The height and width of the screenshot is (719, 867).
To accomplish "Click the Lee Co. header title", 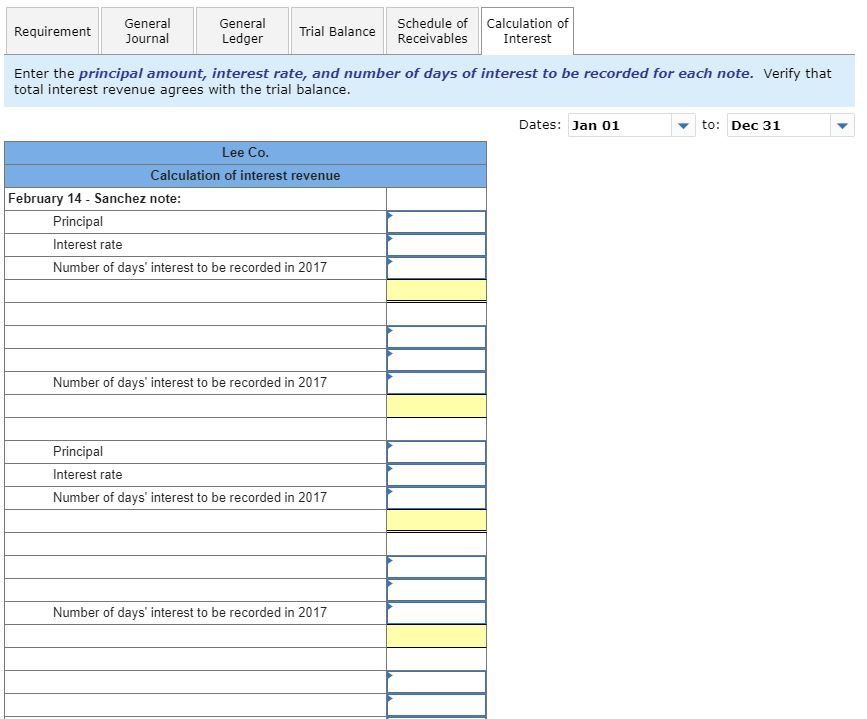I will point(246,153).
